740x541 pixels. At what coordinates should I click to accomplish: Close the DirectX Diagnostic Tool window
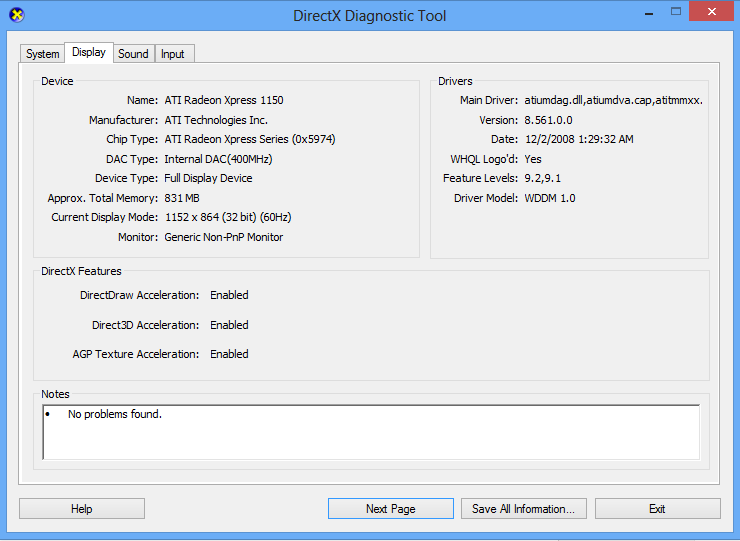coord(712,12)
